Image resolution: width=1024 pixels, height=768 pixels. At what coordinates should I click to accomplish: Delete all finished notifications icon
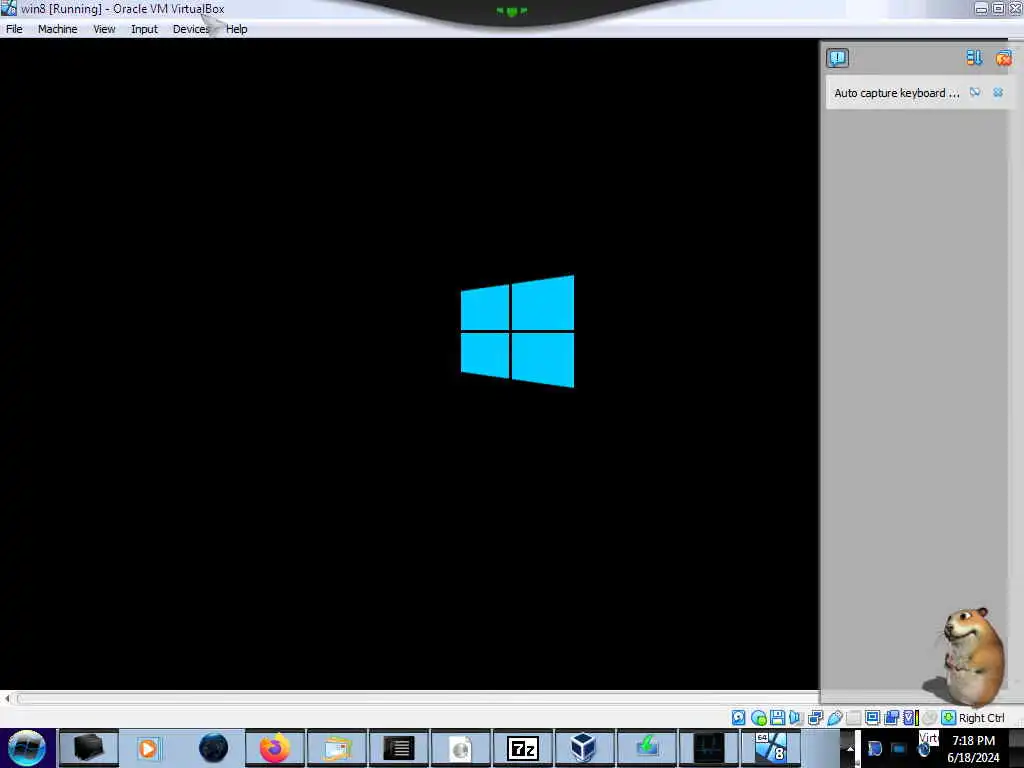click(1004, 58)
